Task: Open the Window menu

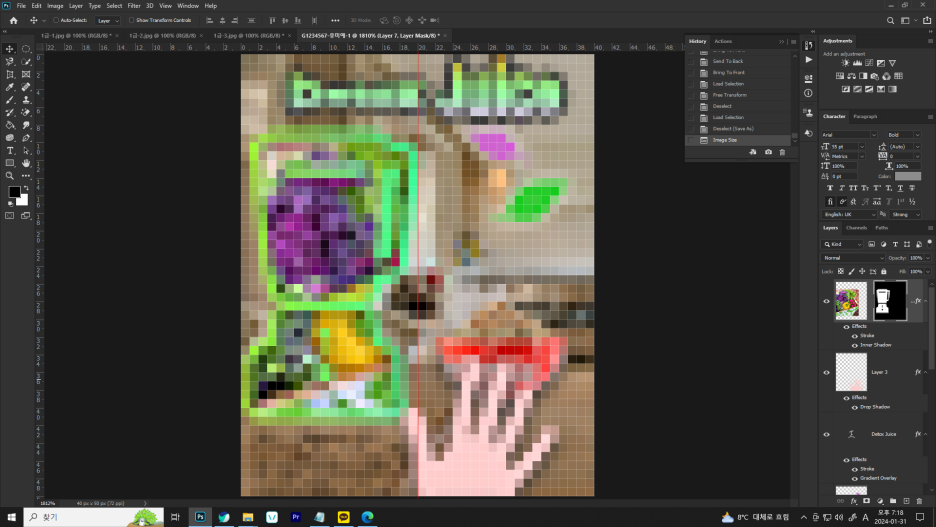Action: (x=188, y=6)
